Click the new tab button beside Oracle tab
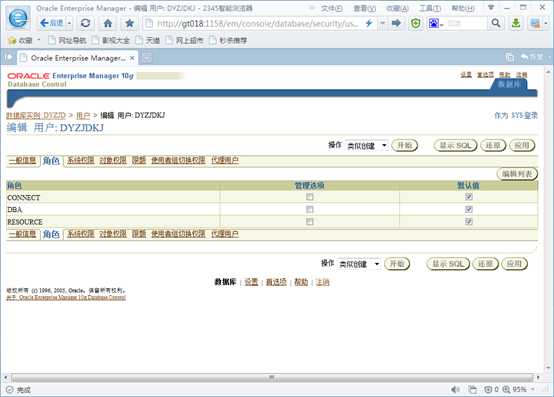 [147, 57]
